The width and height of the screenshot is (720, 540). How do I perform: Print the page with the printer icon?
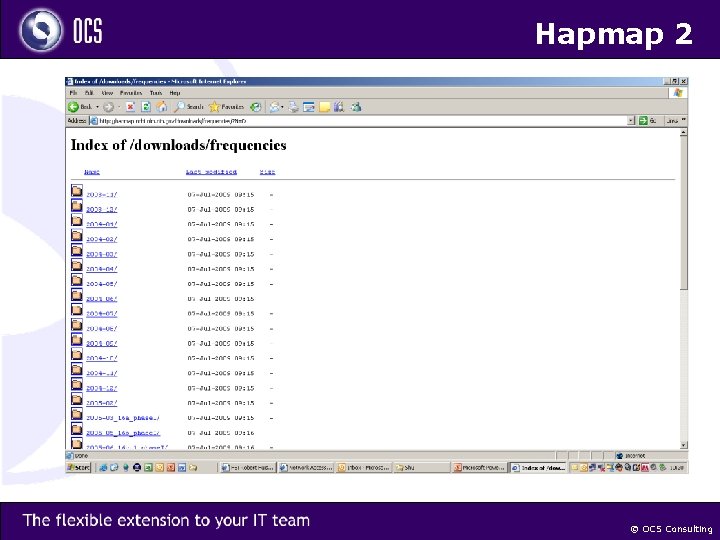coord(293,107)
